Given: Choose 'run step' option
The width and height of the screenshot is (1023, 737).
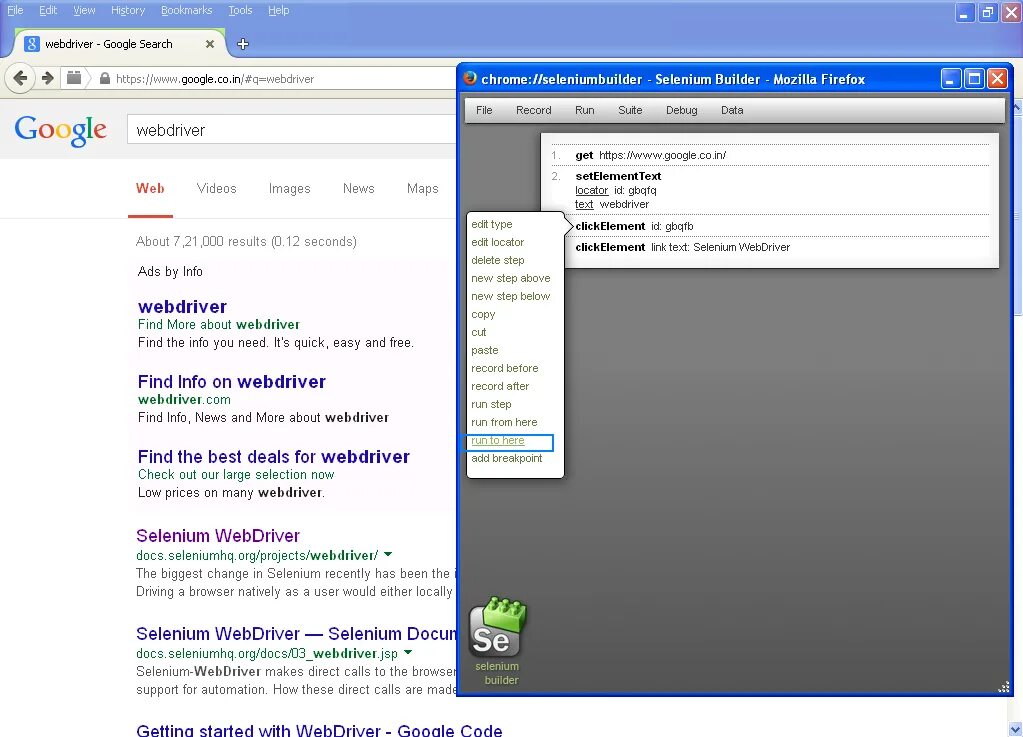Looking at the screenshot, I should tap(491, 404).
